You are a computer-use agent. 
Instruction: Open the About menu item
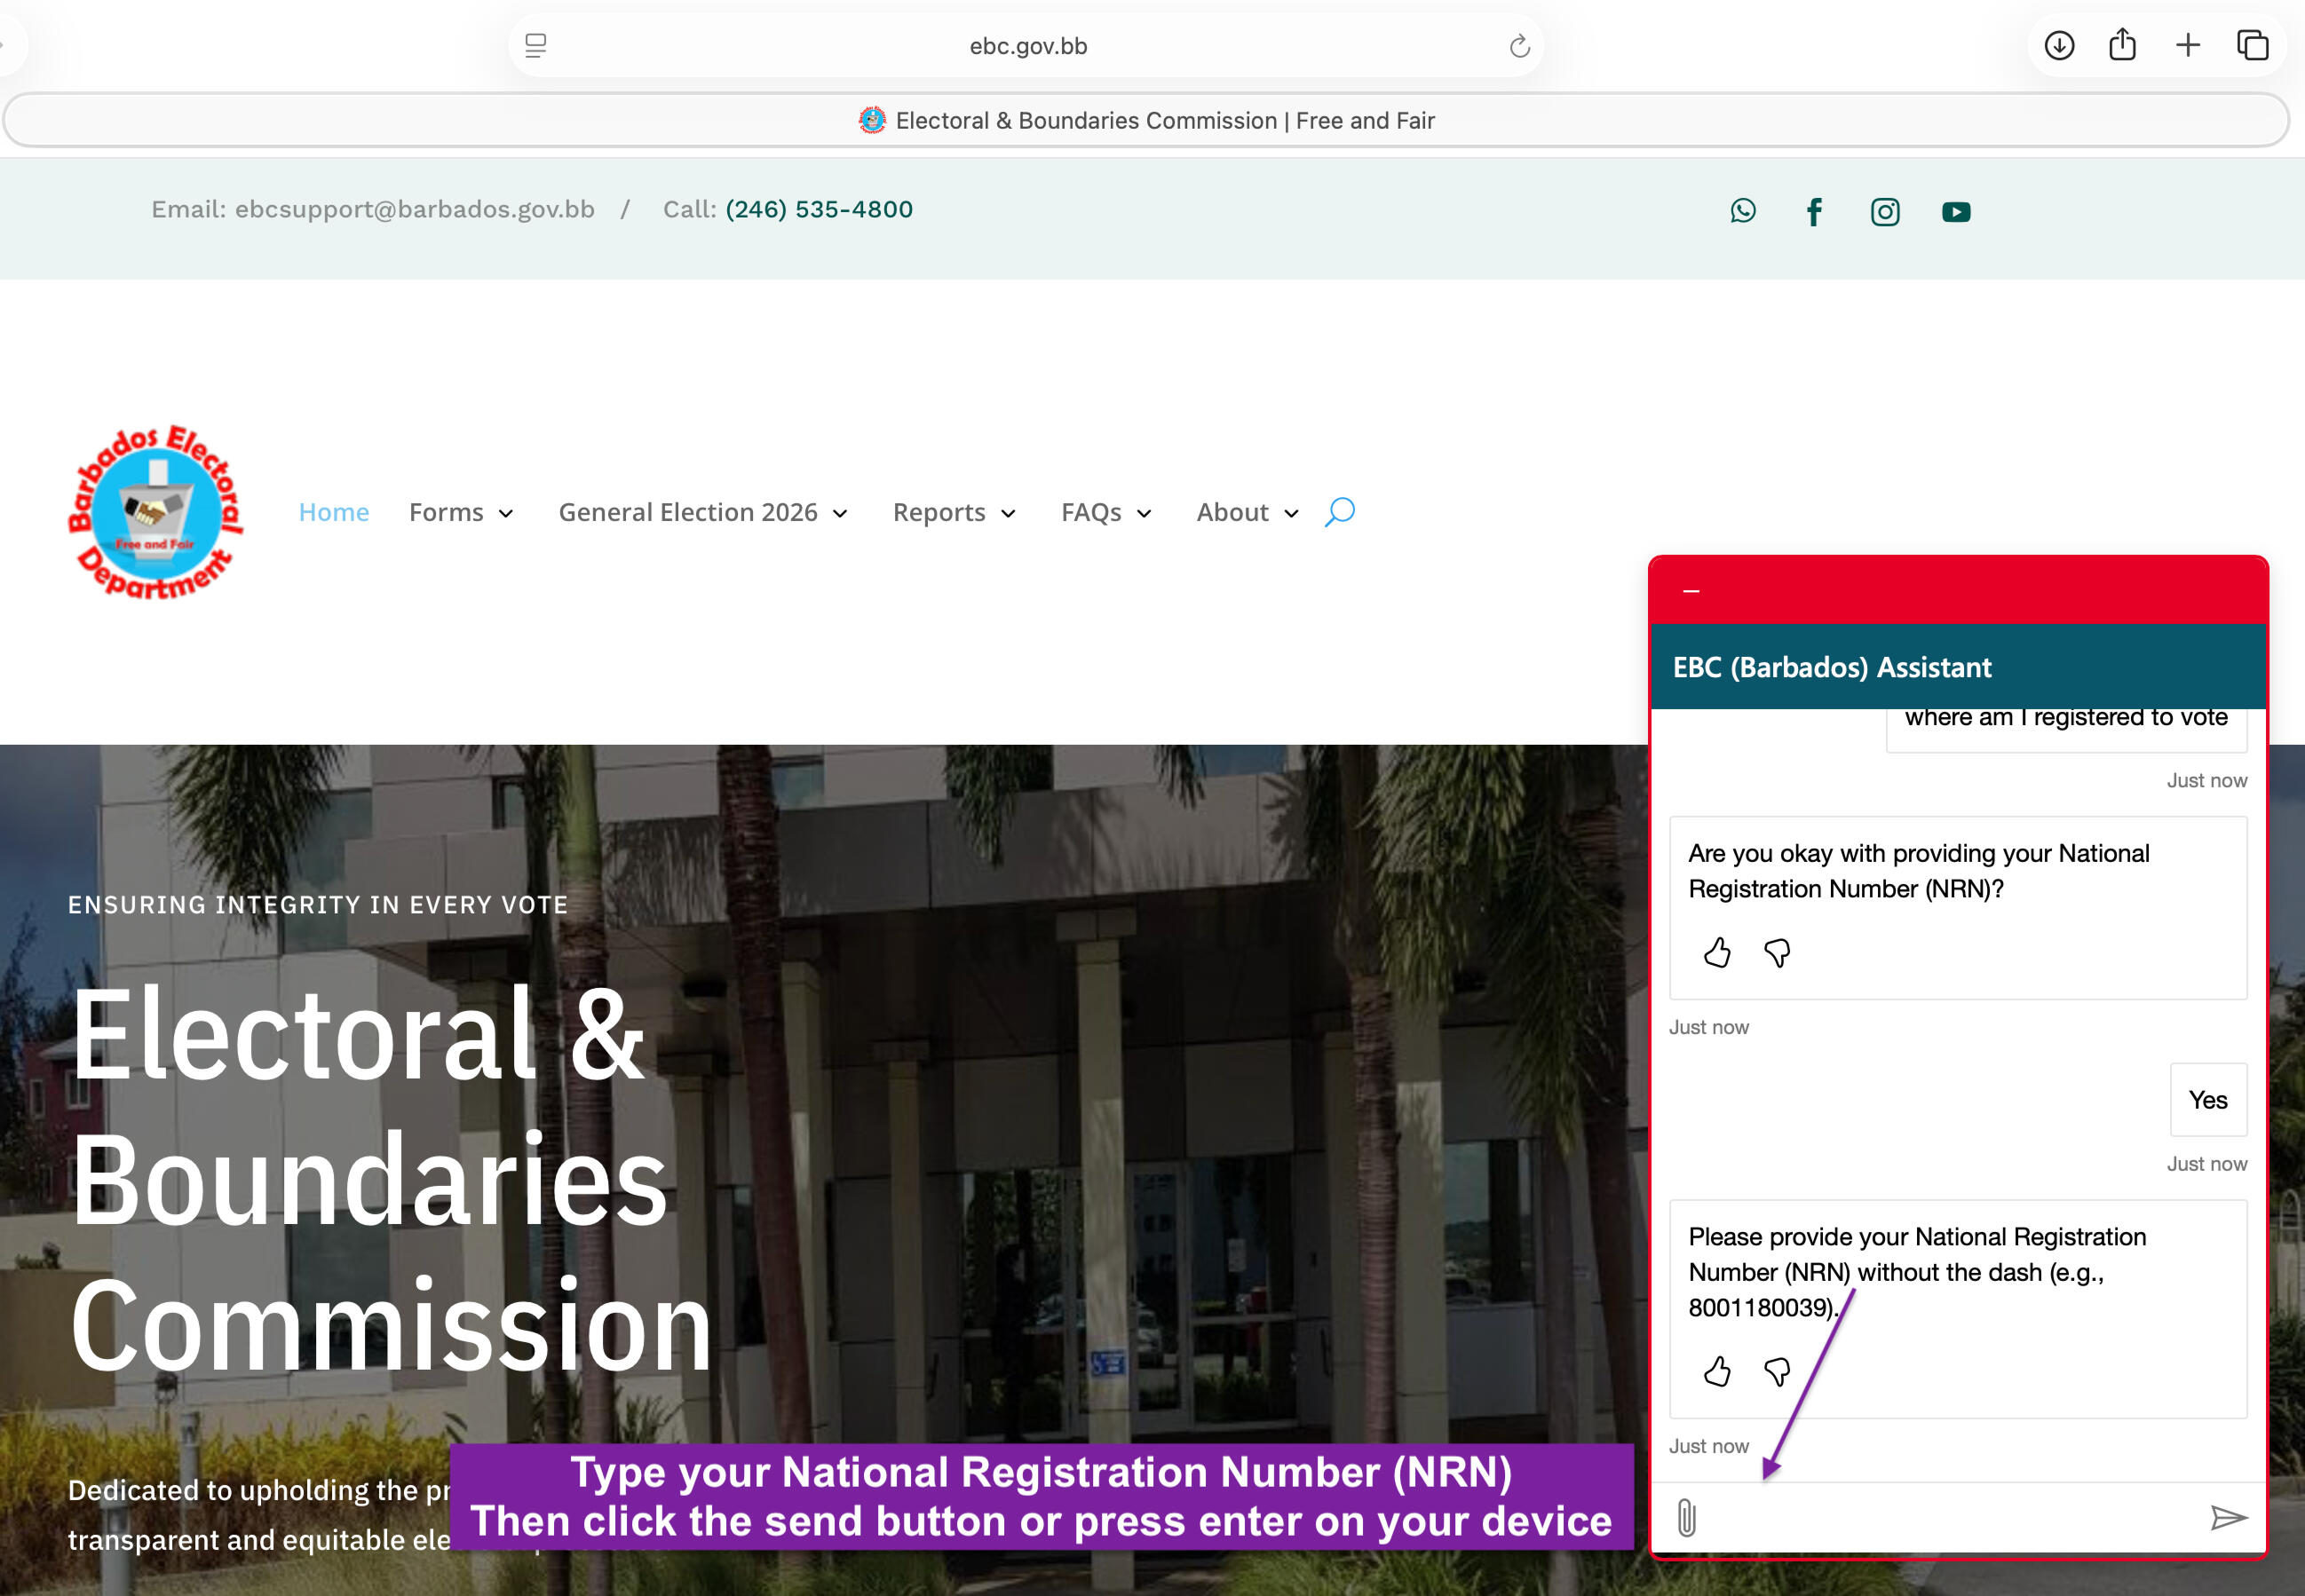click(x=1247, y=513)
